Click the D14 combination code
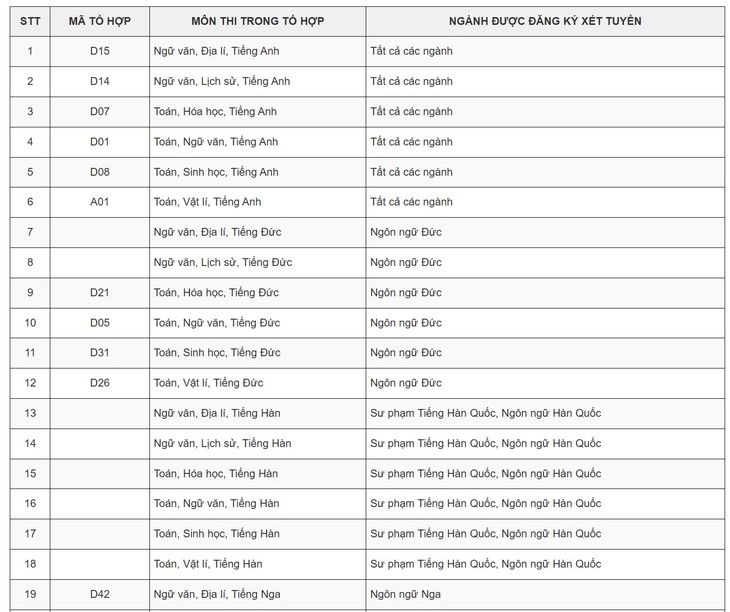Screen dimensions: 730x612 point(100,81)
